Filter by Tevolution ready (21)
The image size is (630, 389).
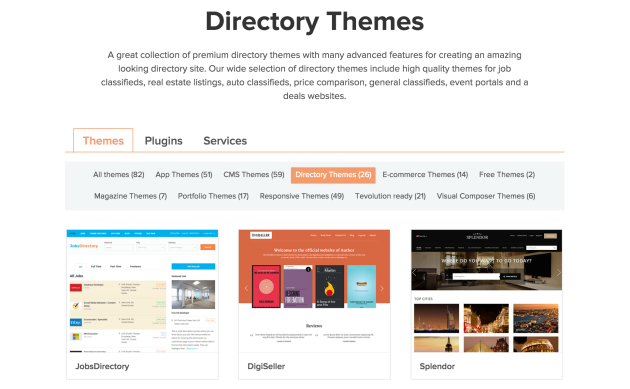coord(390,196)
